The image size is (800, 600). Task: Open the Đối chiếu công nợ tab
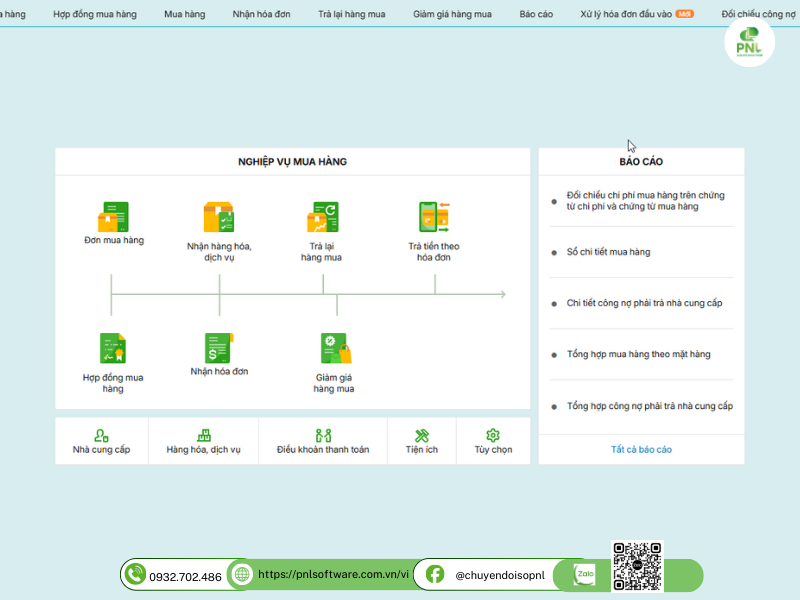758,14
